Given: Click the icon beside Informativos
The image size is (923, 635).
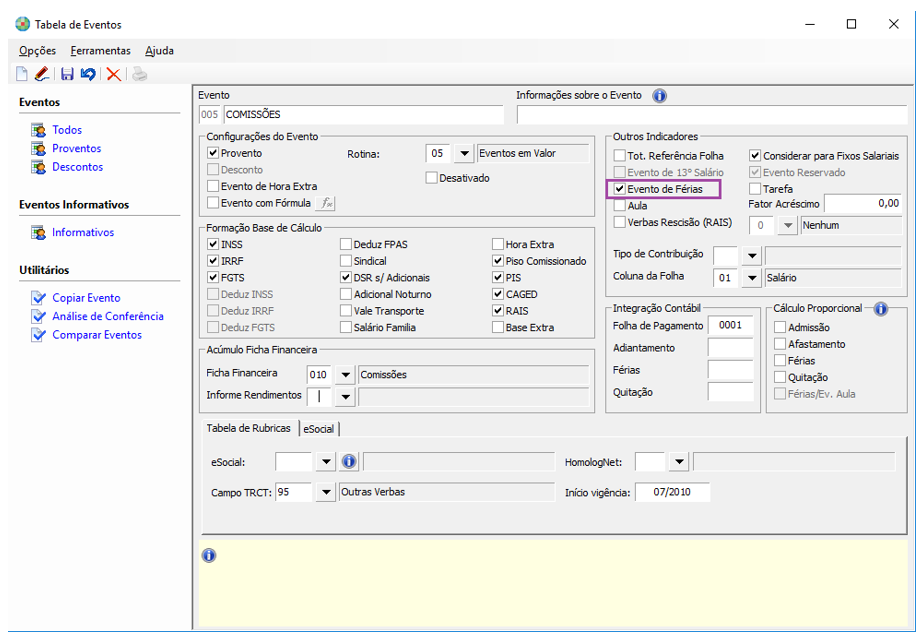Looking at the screenshot, I should [x=39, y=232].
